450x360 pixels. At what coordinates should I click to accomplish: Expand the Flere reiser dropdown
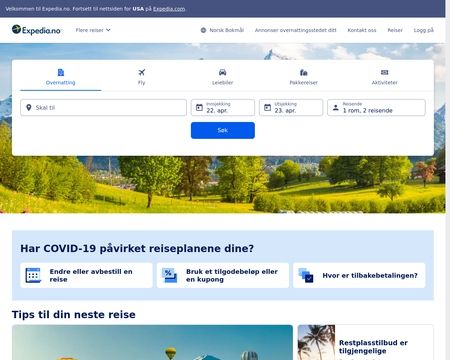click(93, 30)
